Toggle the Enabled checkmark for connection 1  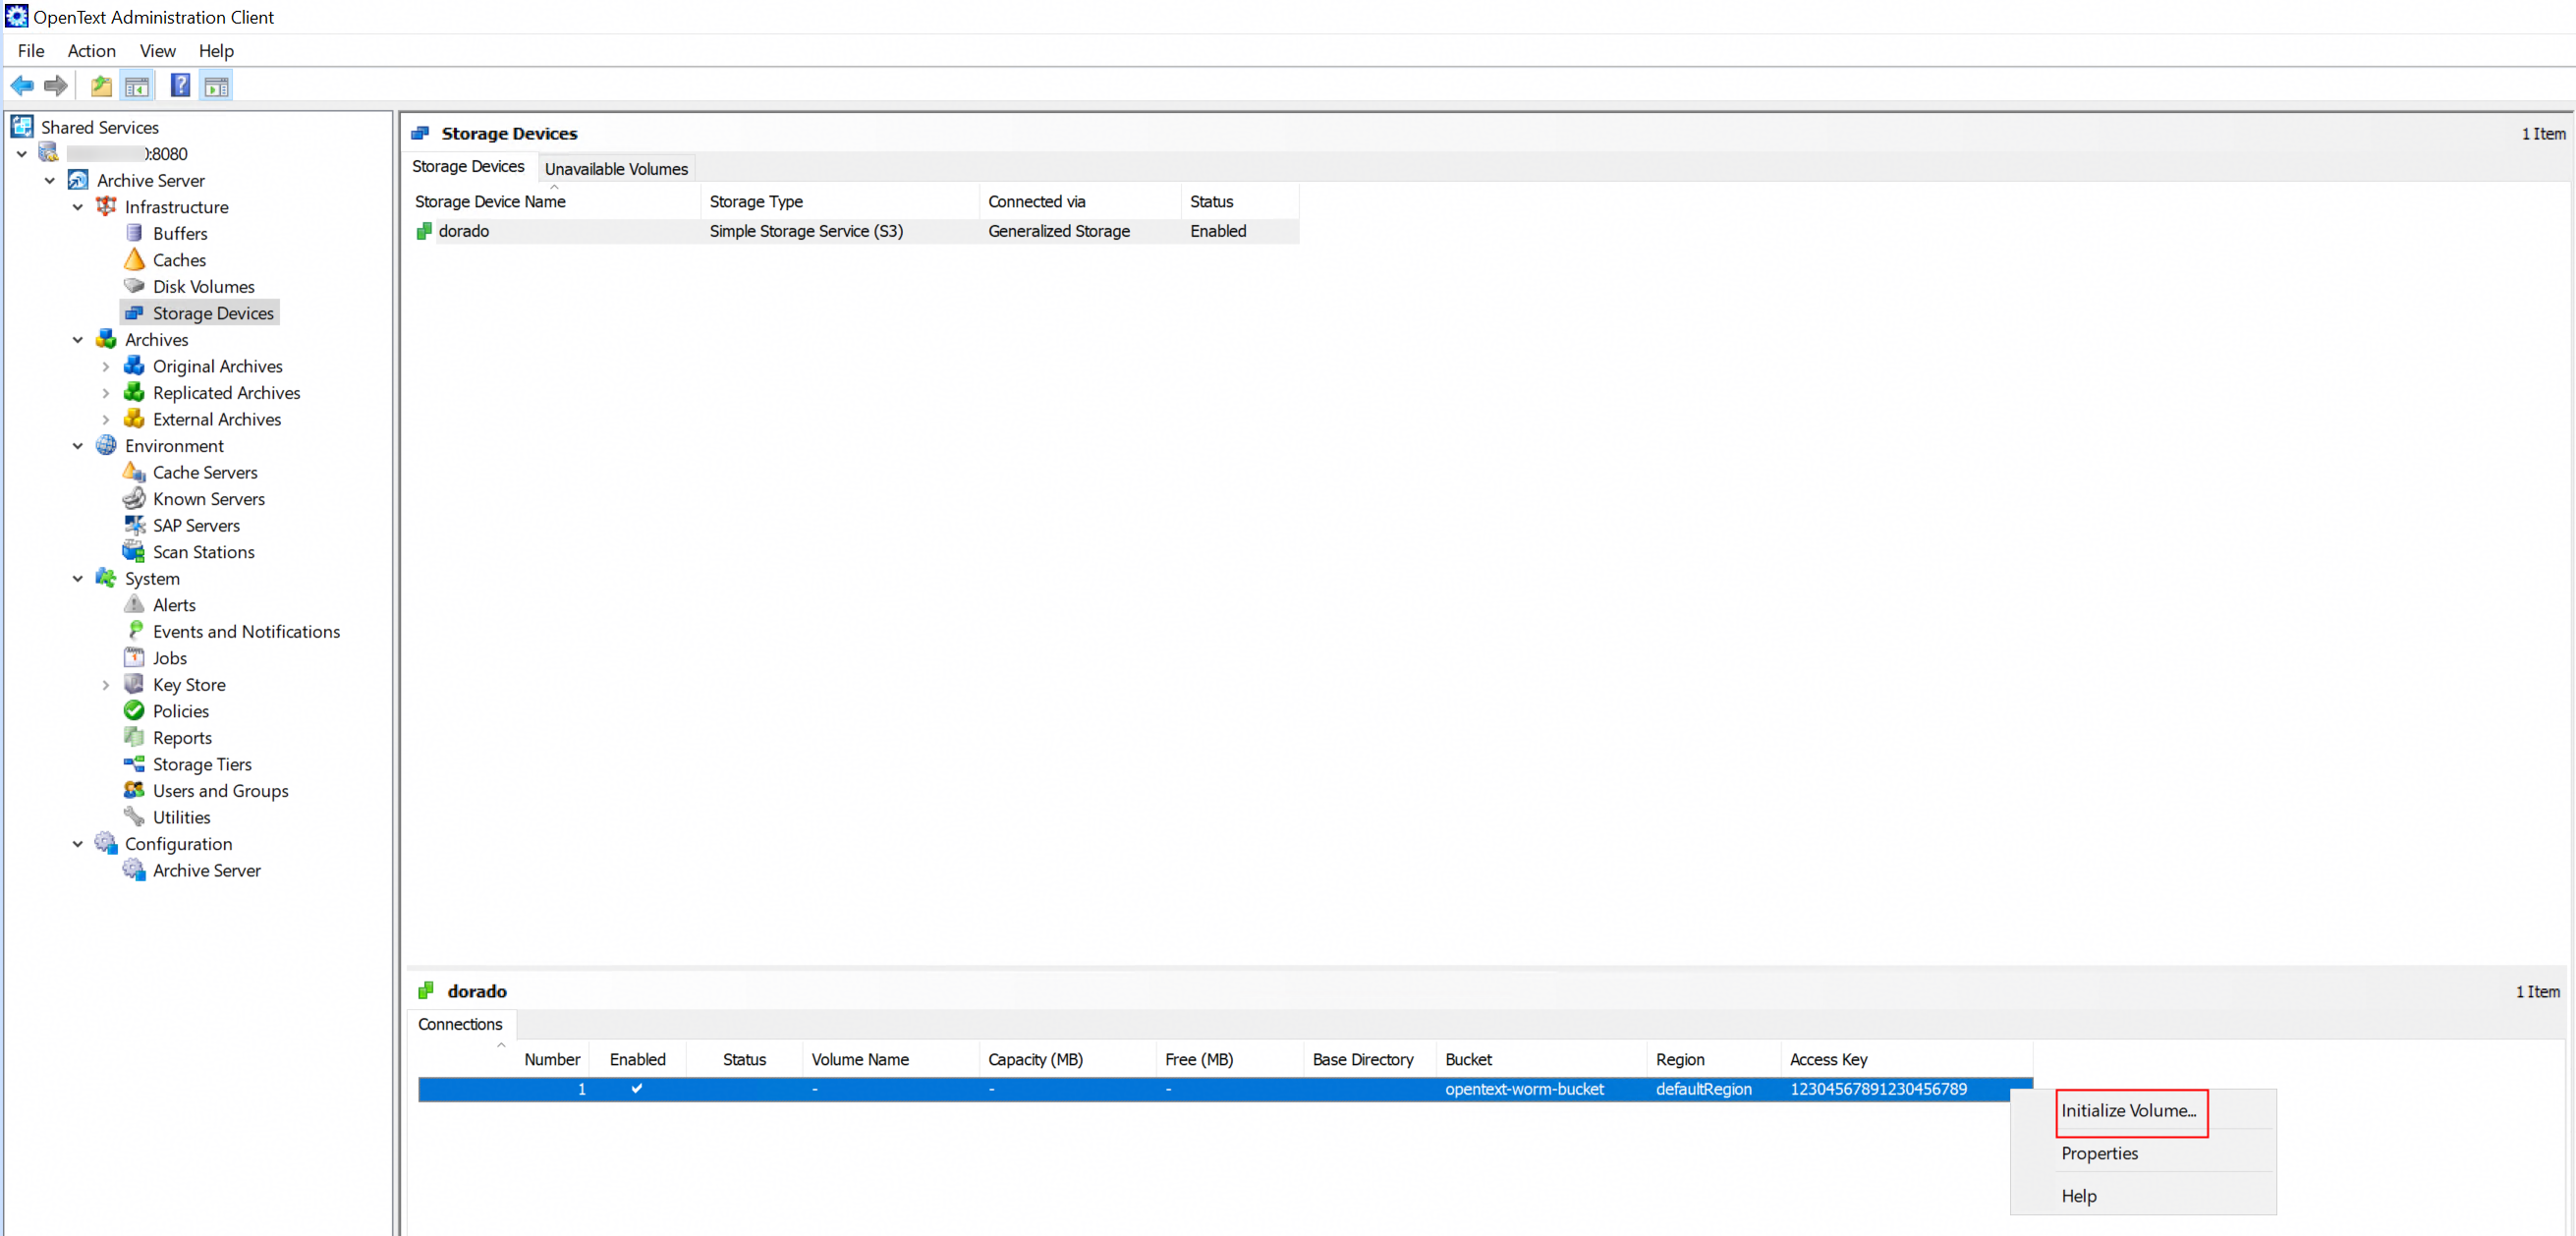coord(637,1089)
